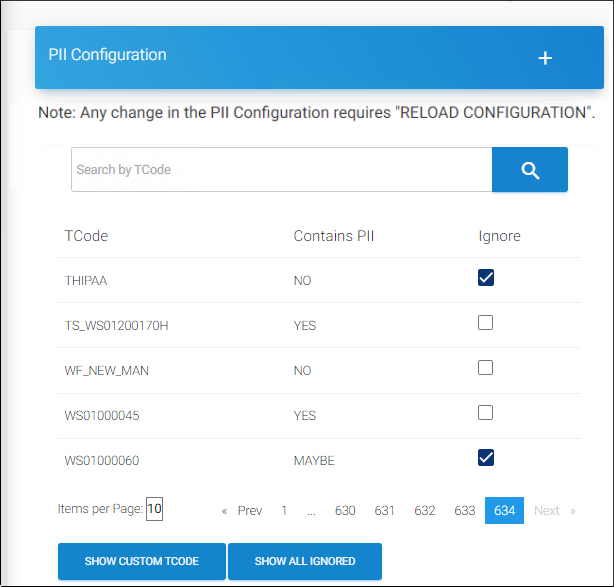The image size is (614, 587).
Task: Tick the Ignore checkbox for WS01000045
Action: pyautogui.click(x=486, y=413)
